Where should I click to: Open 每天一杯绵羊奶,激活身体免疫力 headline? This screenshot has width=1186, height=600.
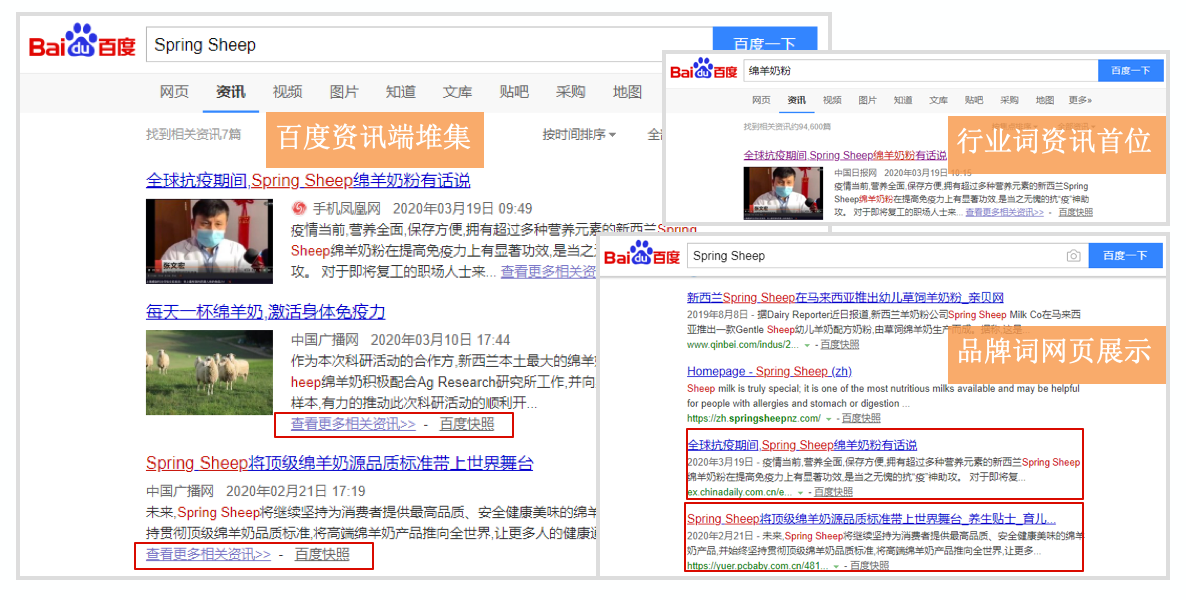(265, 311)
